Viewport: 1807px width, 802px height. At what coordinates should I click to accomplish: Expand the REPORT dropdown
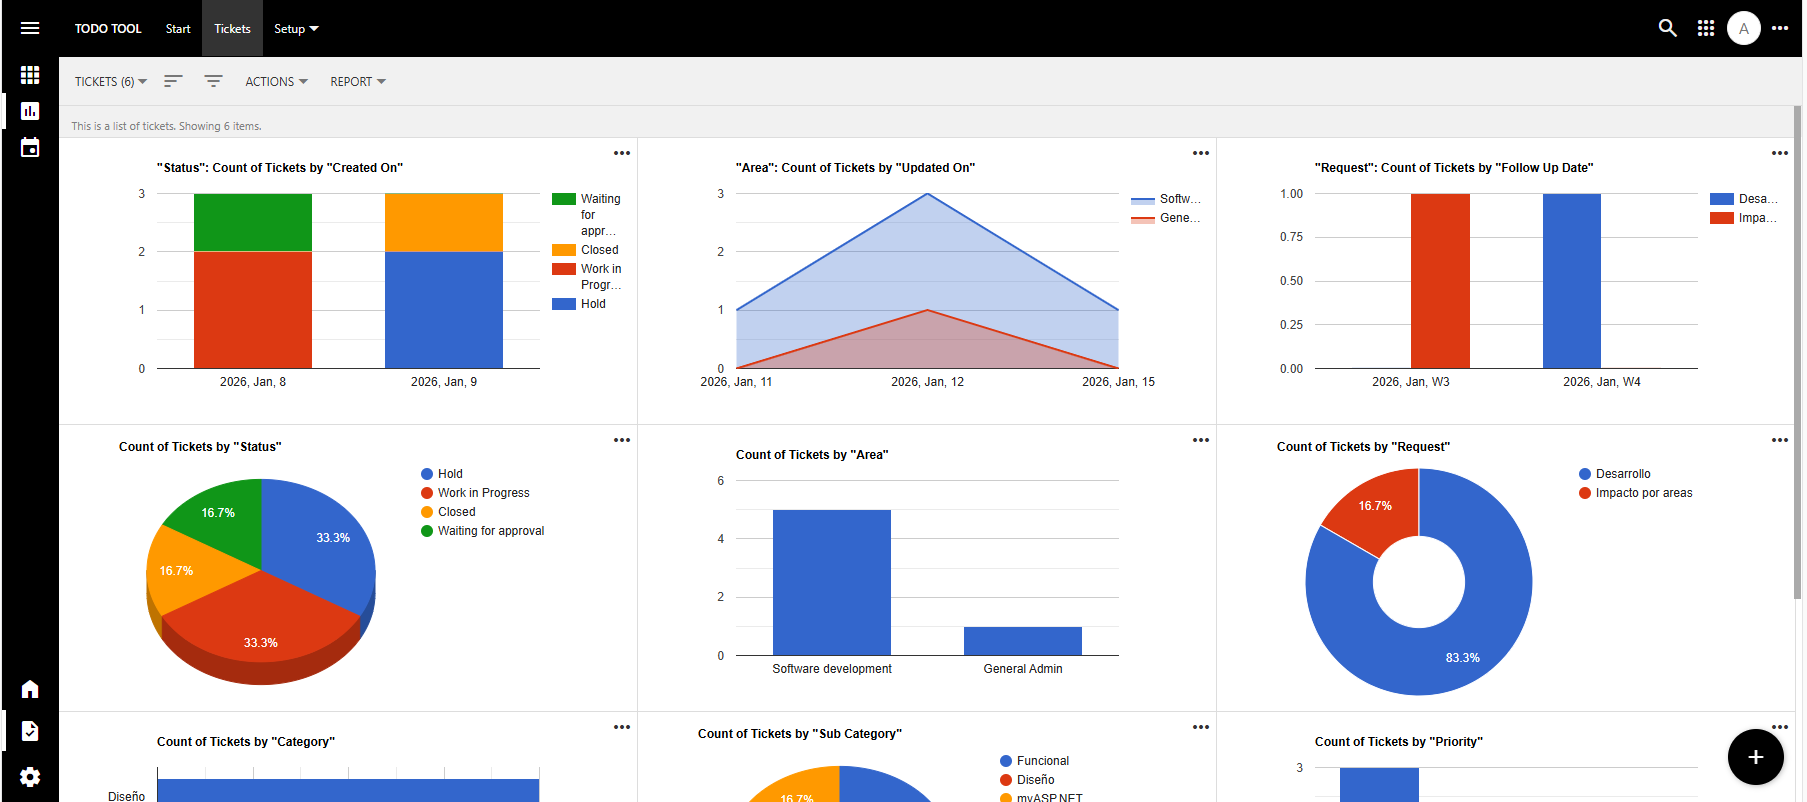pos(357,82)
